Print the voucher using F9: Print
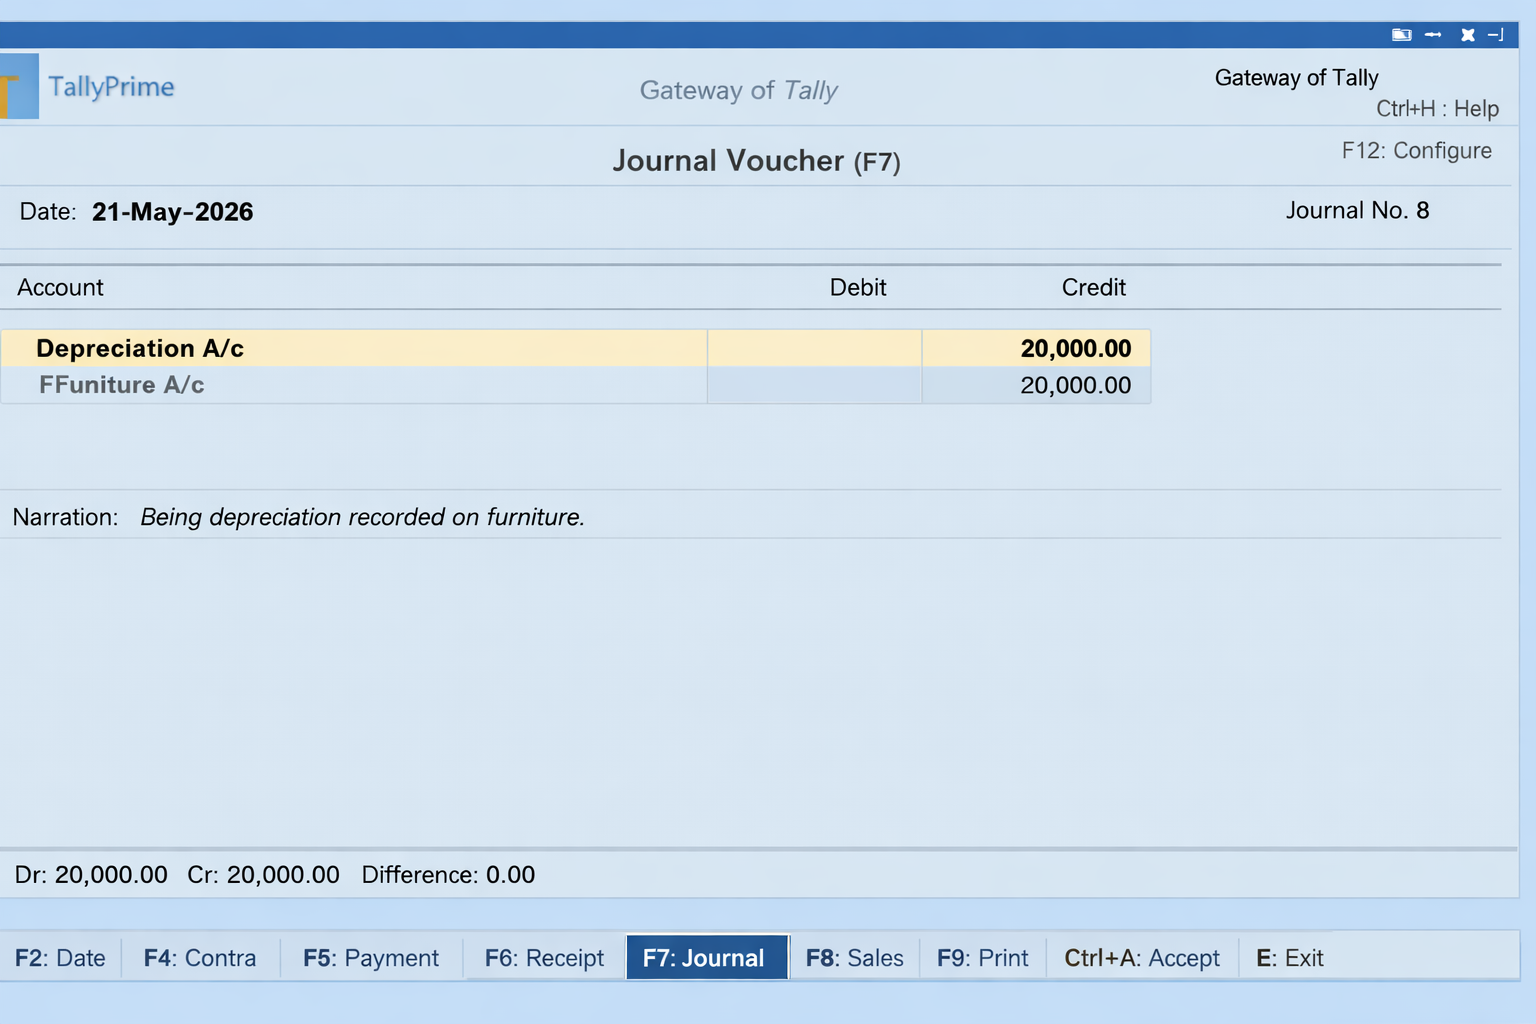This screenshot has height=1024, width=1536. click(982, 957)
